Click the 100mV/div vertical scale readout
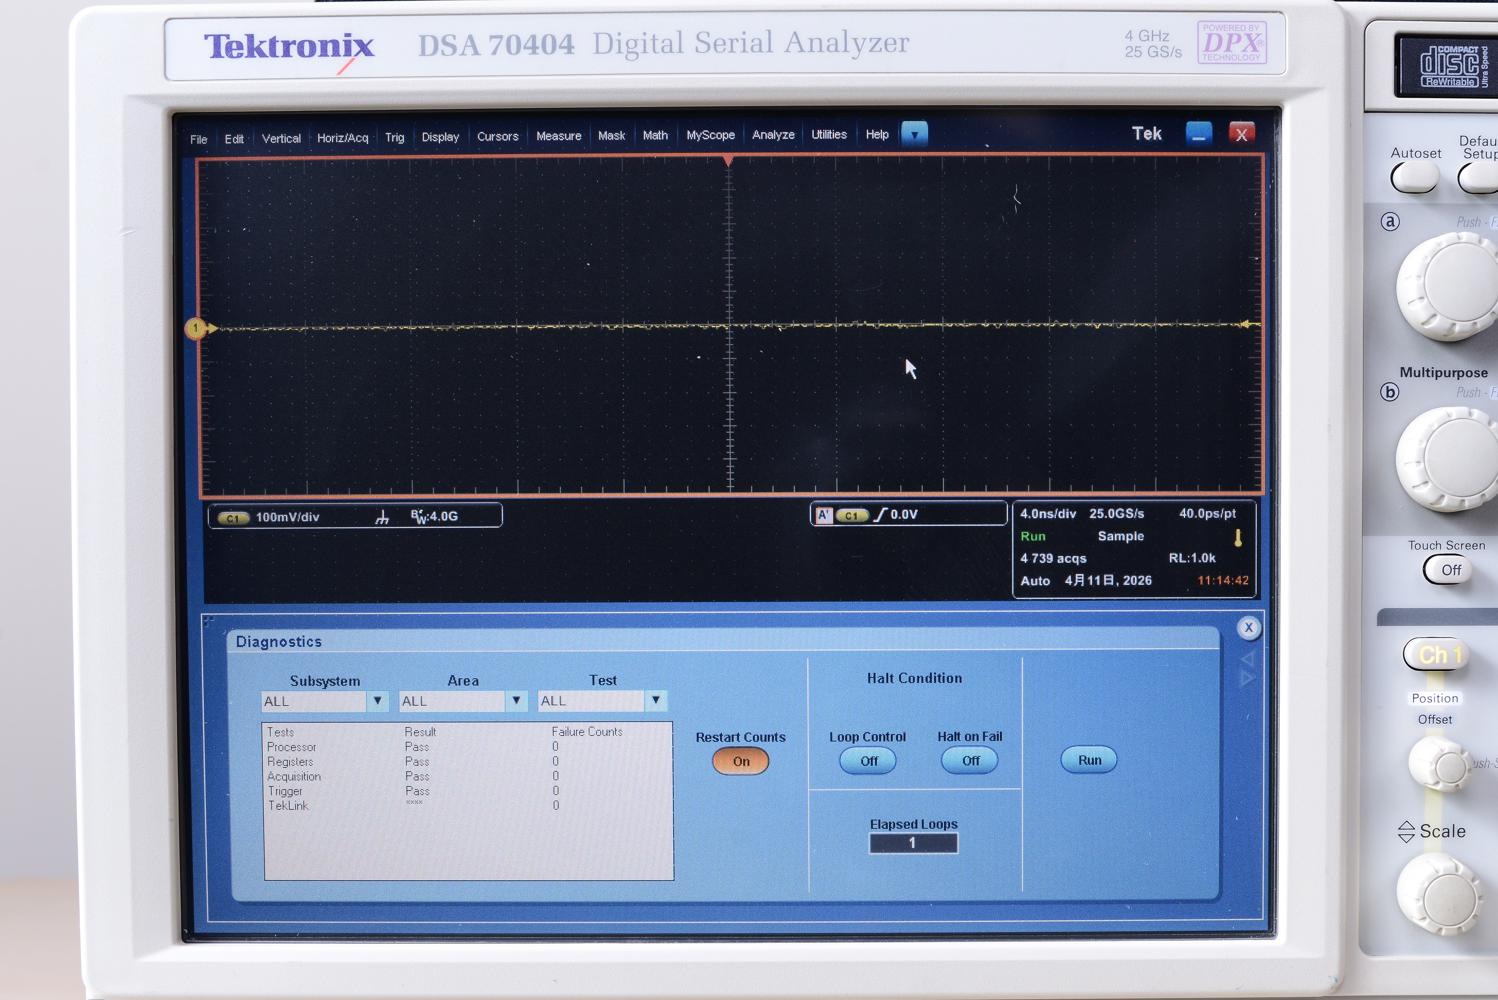1498x1000 pixels. click(288, 517)
